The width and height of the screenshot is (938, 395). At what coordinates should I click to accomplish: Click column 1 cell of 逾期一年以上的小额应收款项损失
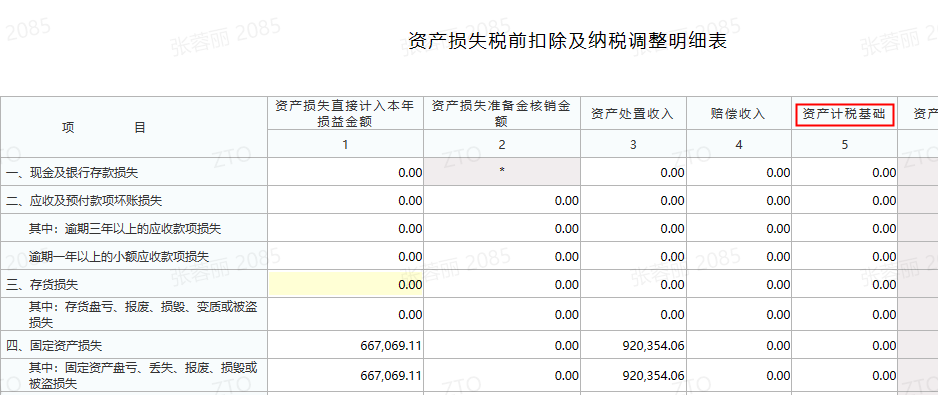click(x=345, y=256)
